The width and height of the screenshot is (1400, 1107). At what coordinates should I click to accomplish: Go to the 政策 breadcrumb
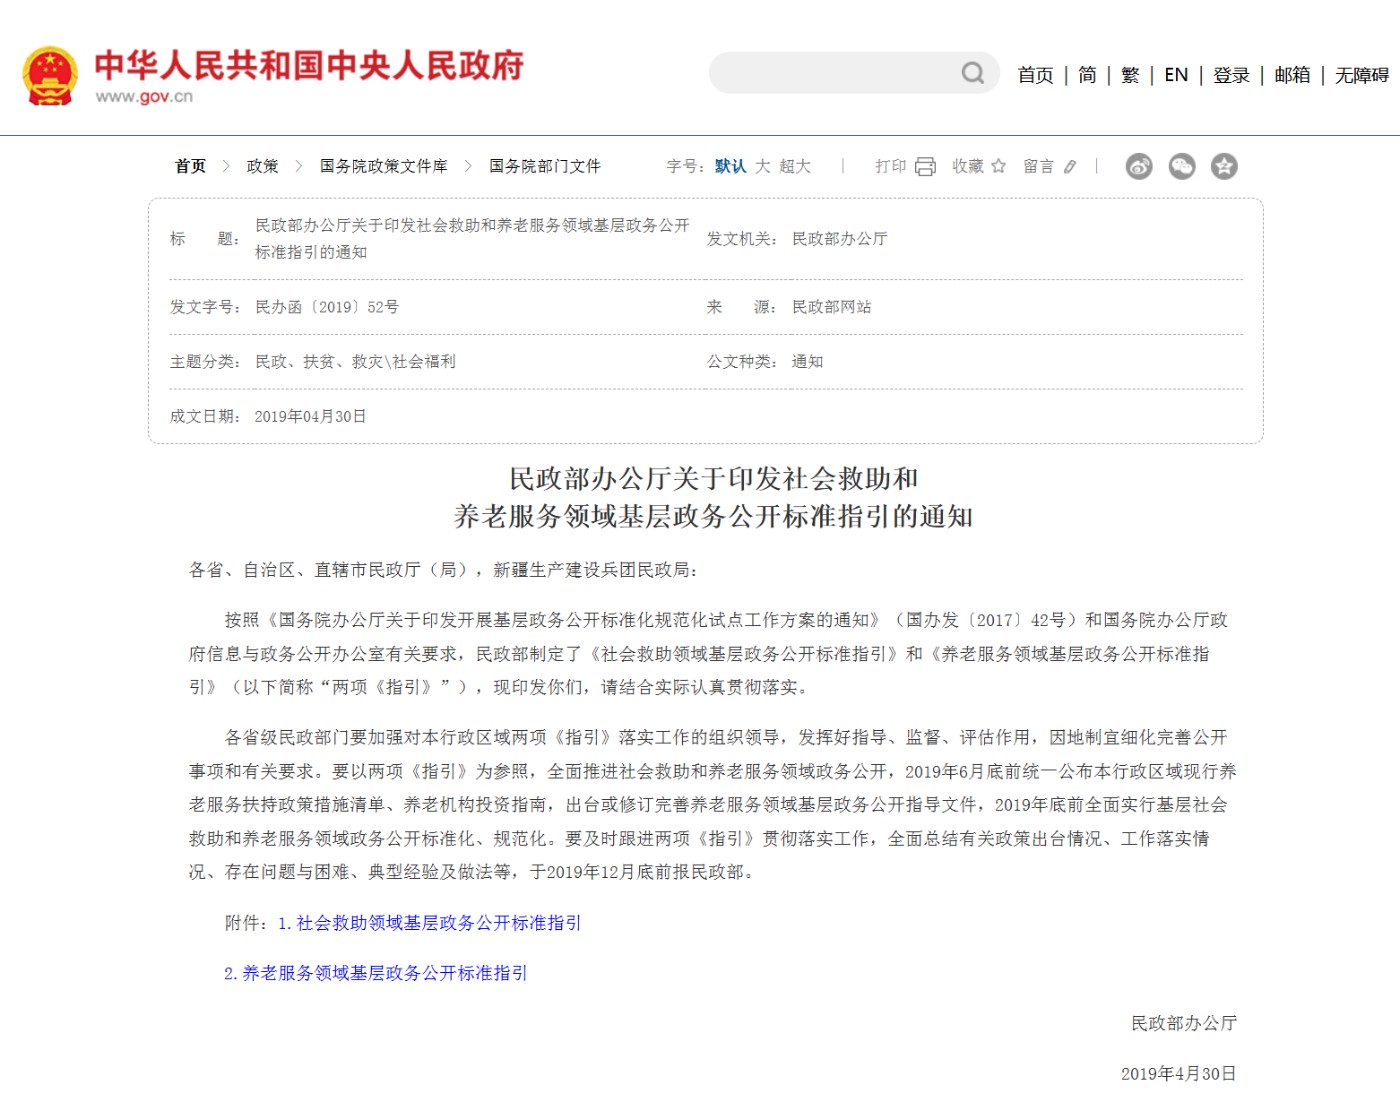263,166
